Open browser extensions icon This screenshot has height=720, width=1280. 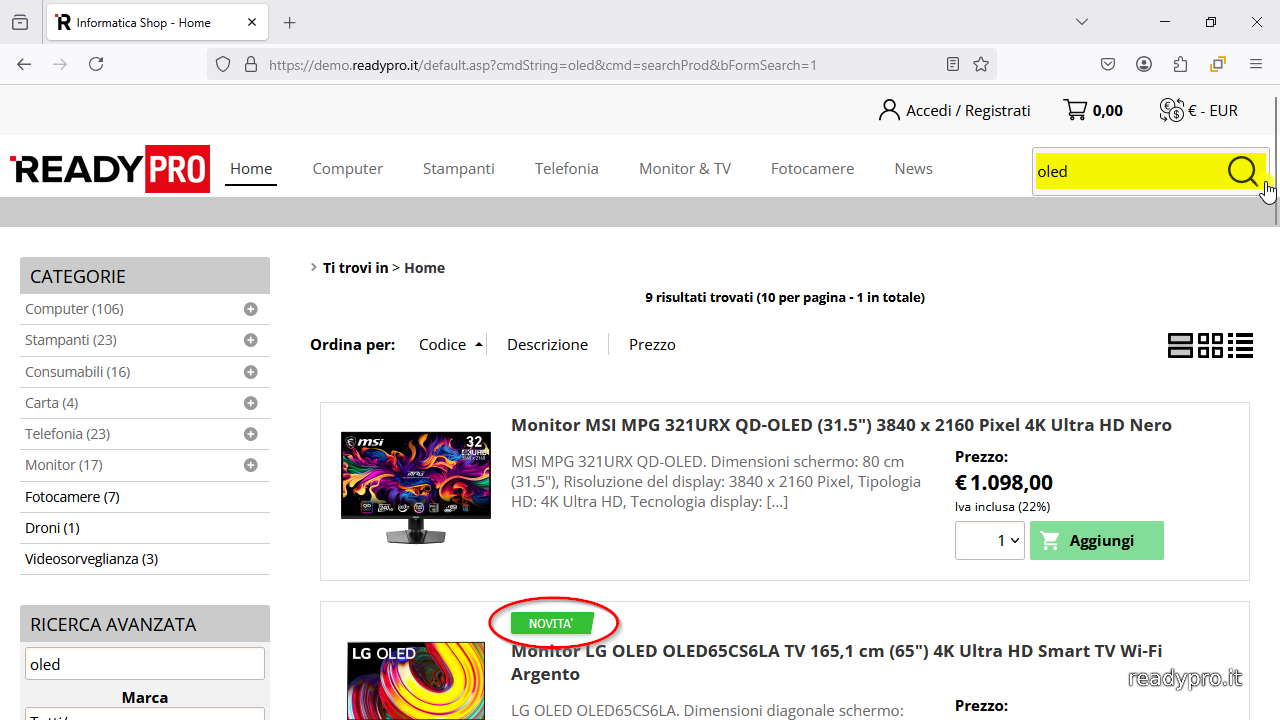pos(1180,64)
